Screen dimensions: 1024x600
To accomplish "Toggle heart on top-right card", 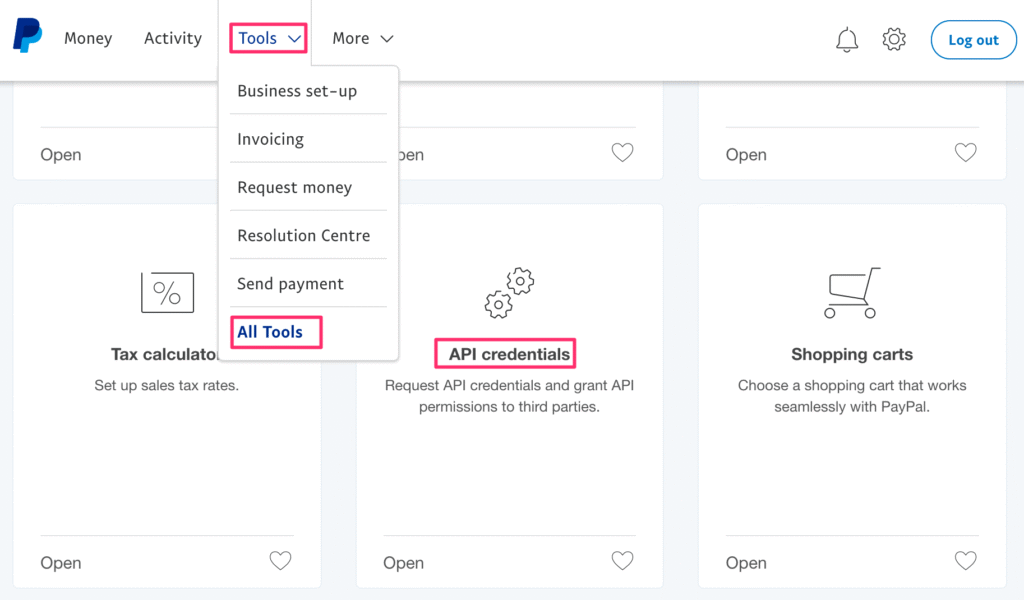I will (965, 153).
